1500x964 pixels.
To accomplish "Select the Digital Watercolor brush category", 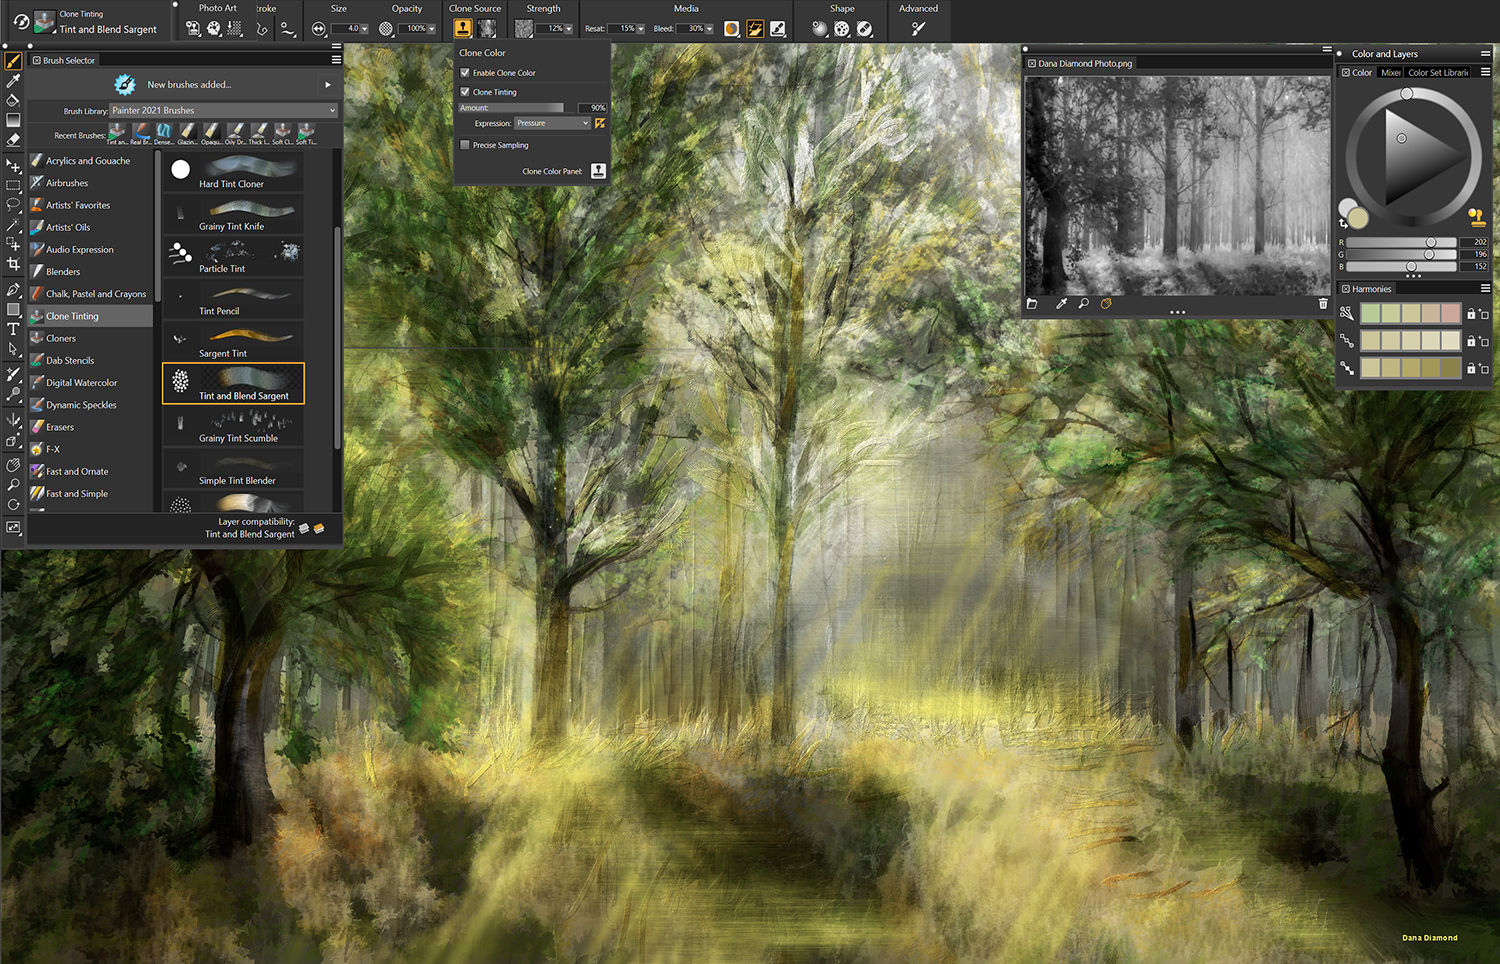I will [x=81, y=383].
